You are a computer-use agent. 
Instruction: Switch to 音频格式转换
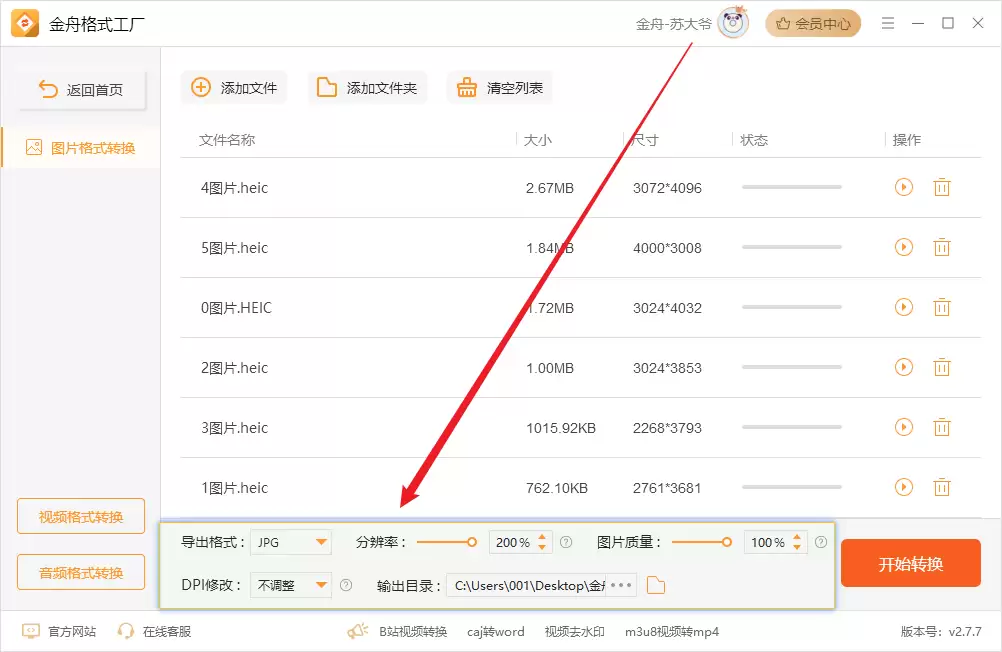point(81,572)
